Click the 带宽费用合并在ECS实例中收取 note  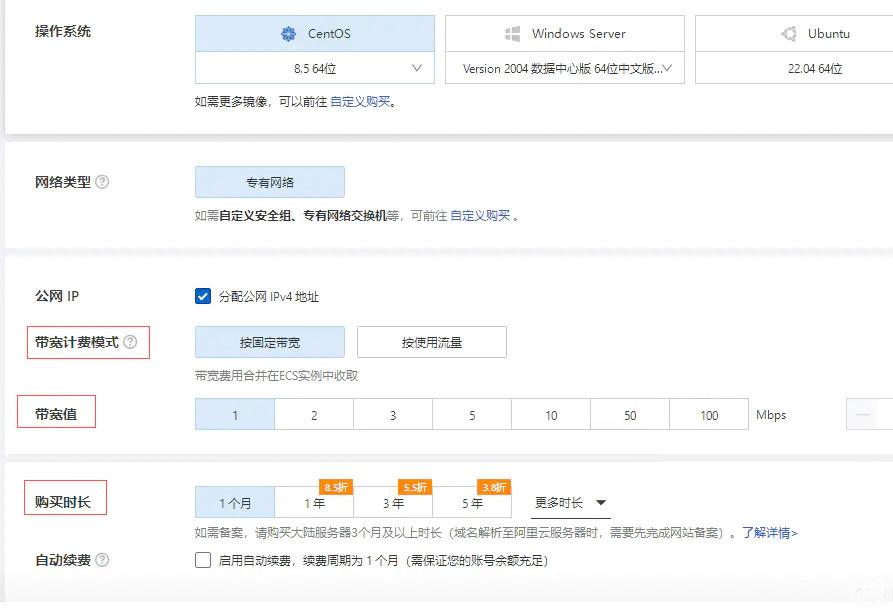tap(276, 376)
